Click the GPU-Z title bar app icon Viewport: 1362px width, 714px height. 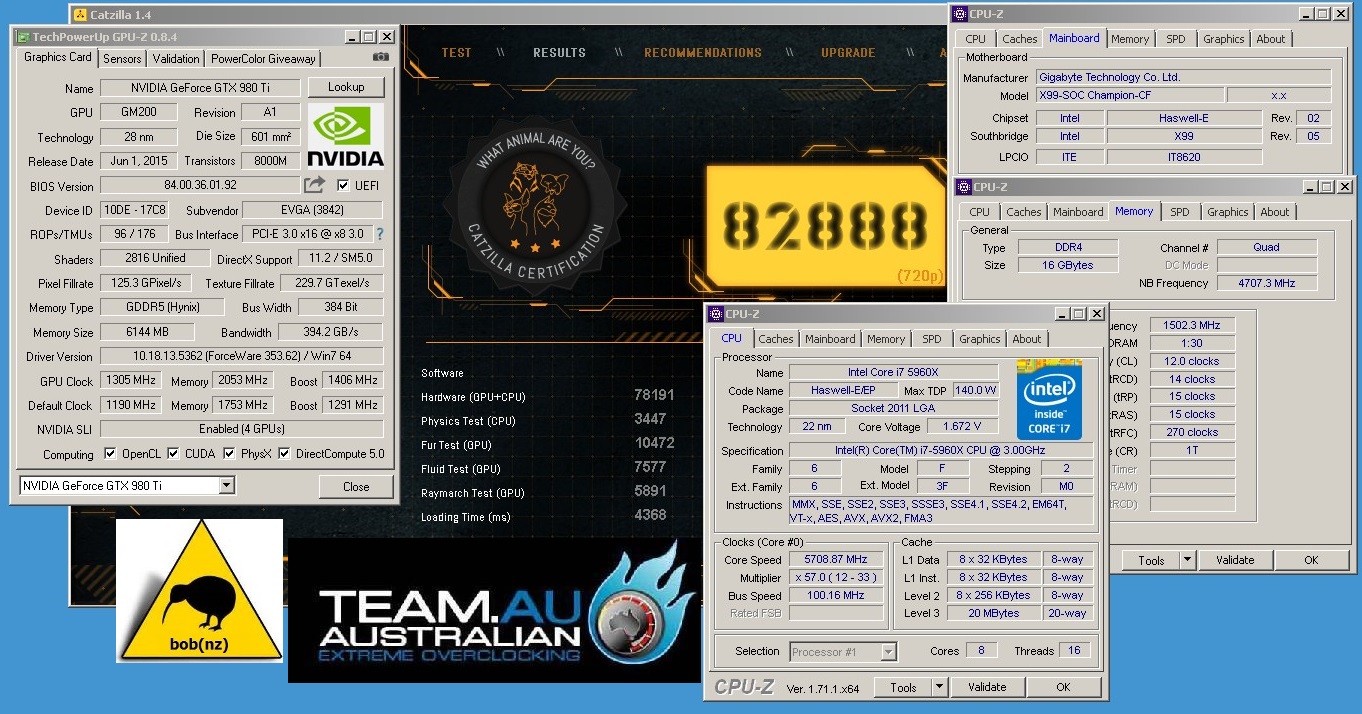[22, 37]
